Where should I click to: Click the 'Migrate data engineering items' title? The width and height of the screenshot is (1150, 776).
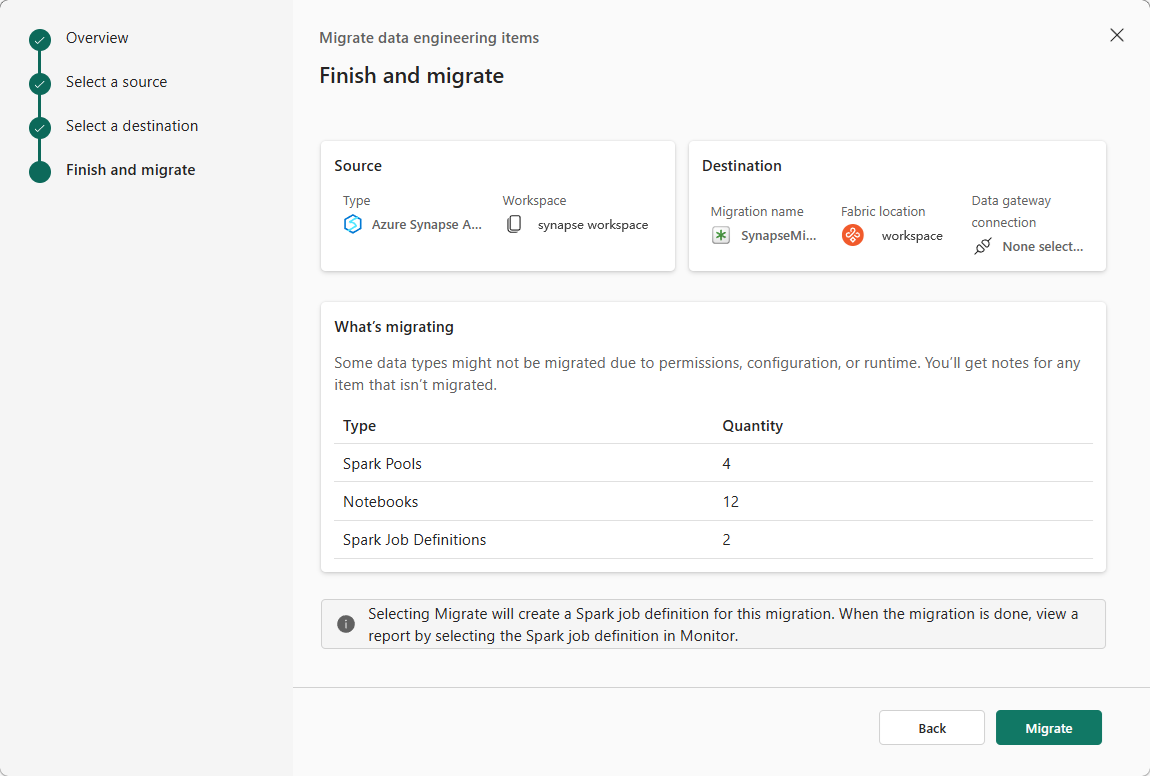pyautogui.click(x=429, y=38)
